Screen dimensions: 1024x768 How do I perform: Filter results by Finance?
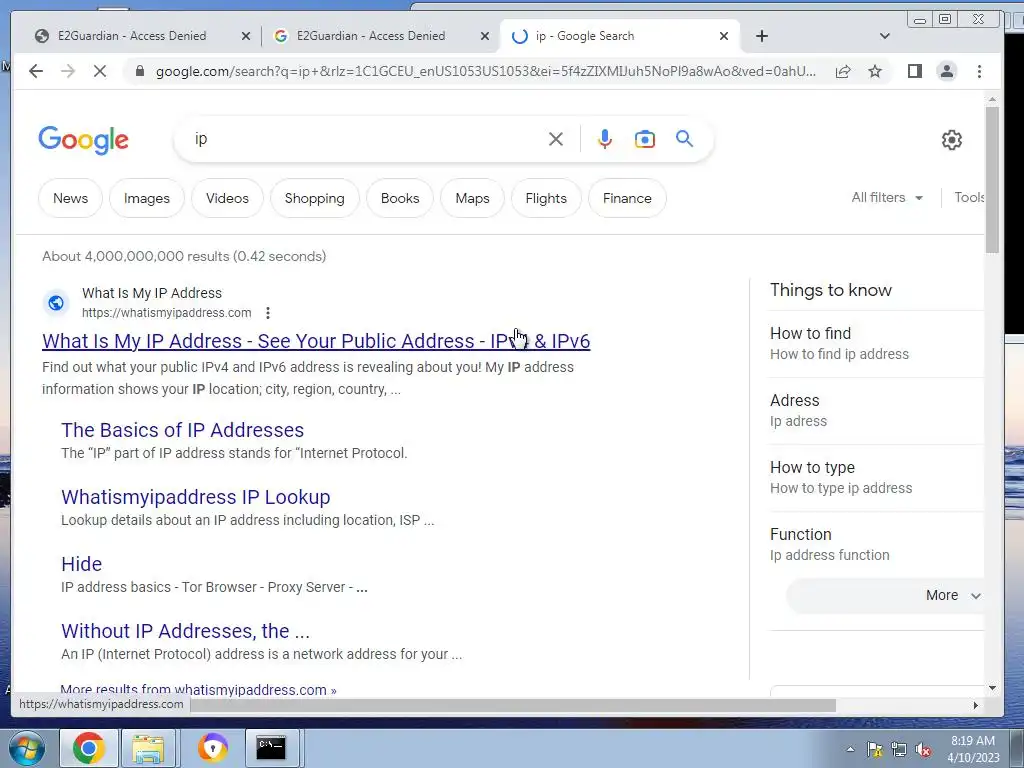627,198
